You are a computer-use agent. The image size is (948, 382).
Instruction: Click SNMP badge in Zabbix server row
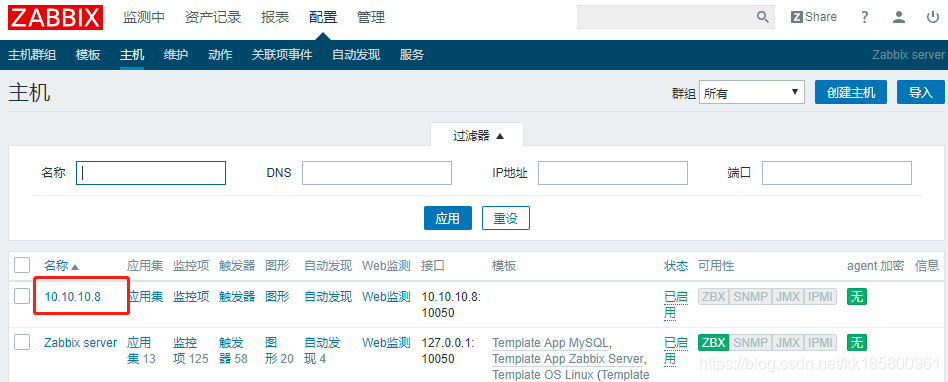(750, 343)
